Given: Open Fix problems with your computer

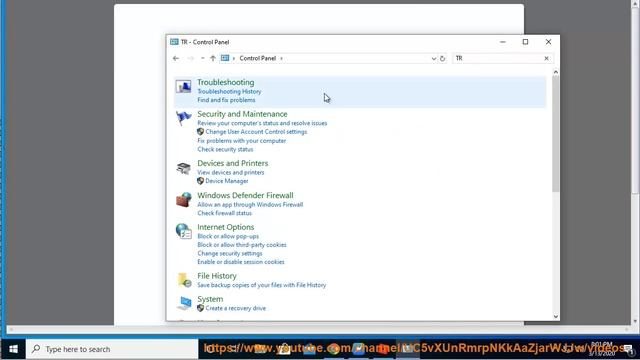Looking at the screenshot, I should pyautogui.click(x=242, y=141).
